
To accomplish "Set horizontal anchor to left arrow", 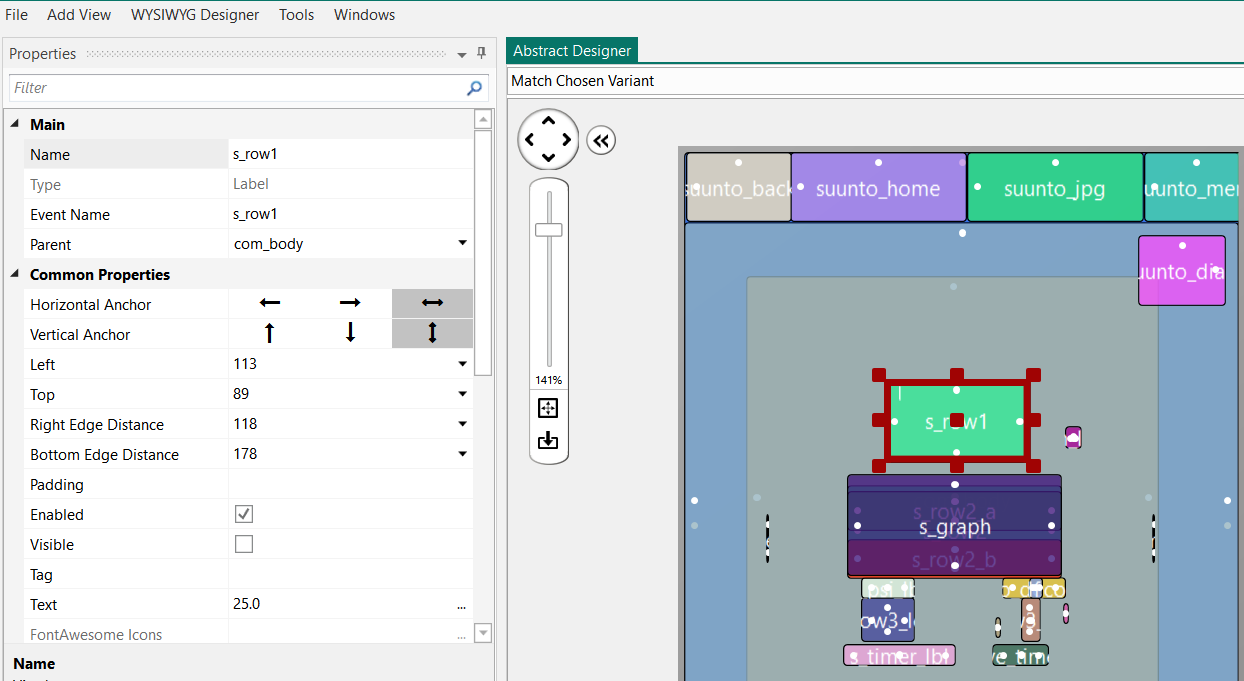I will (x=270, y=303).
